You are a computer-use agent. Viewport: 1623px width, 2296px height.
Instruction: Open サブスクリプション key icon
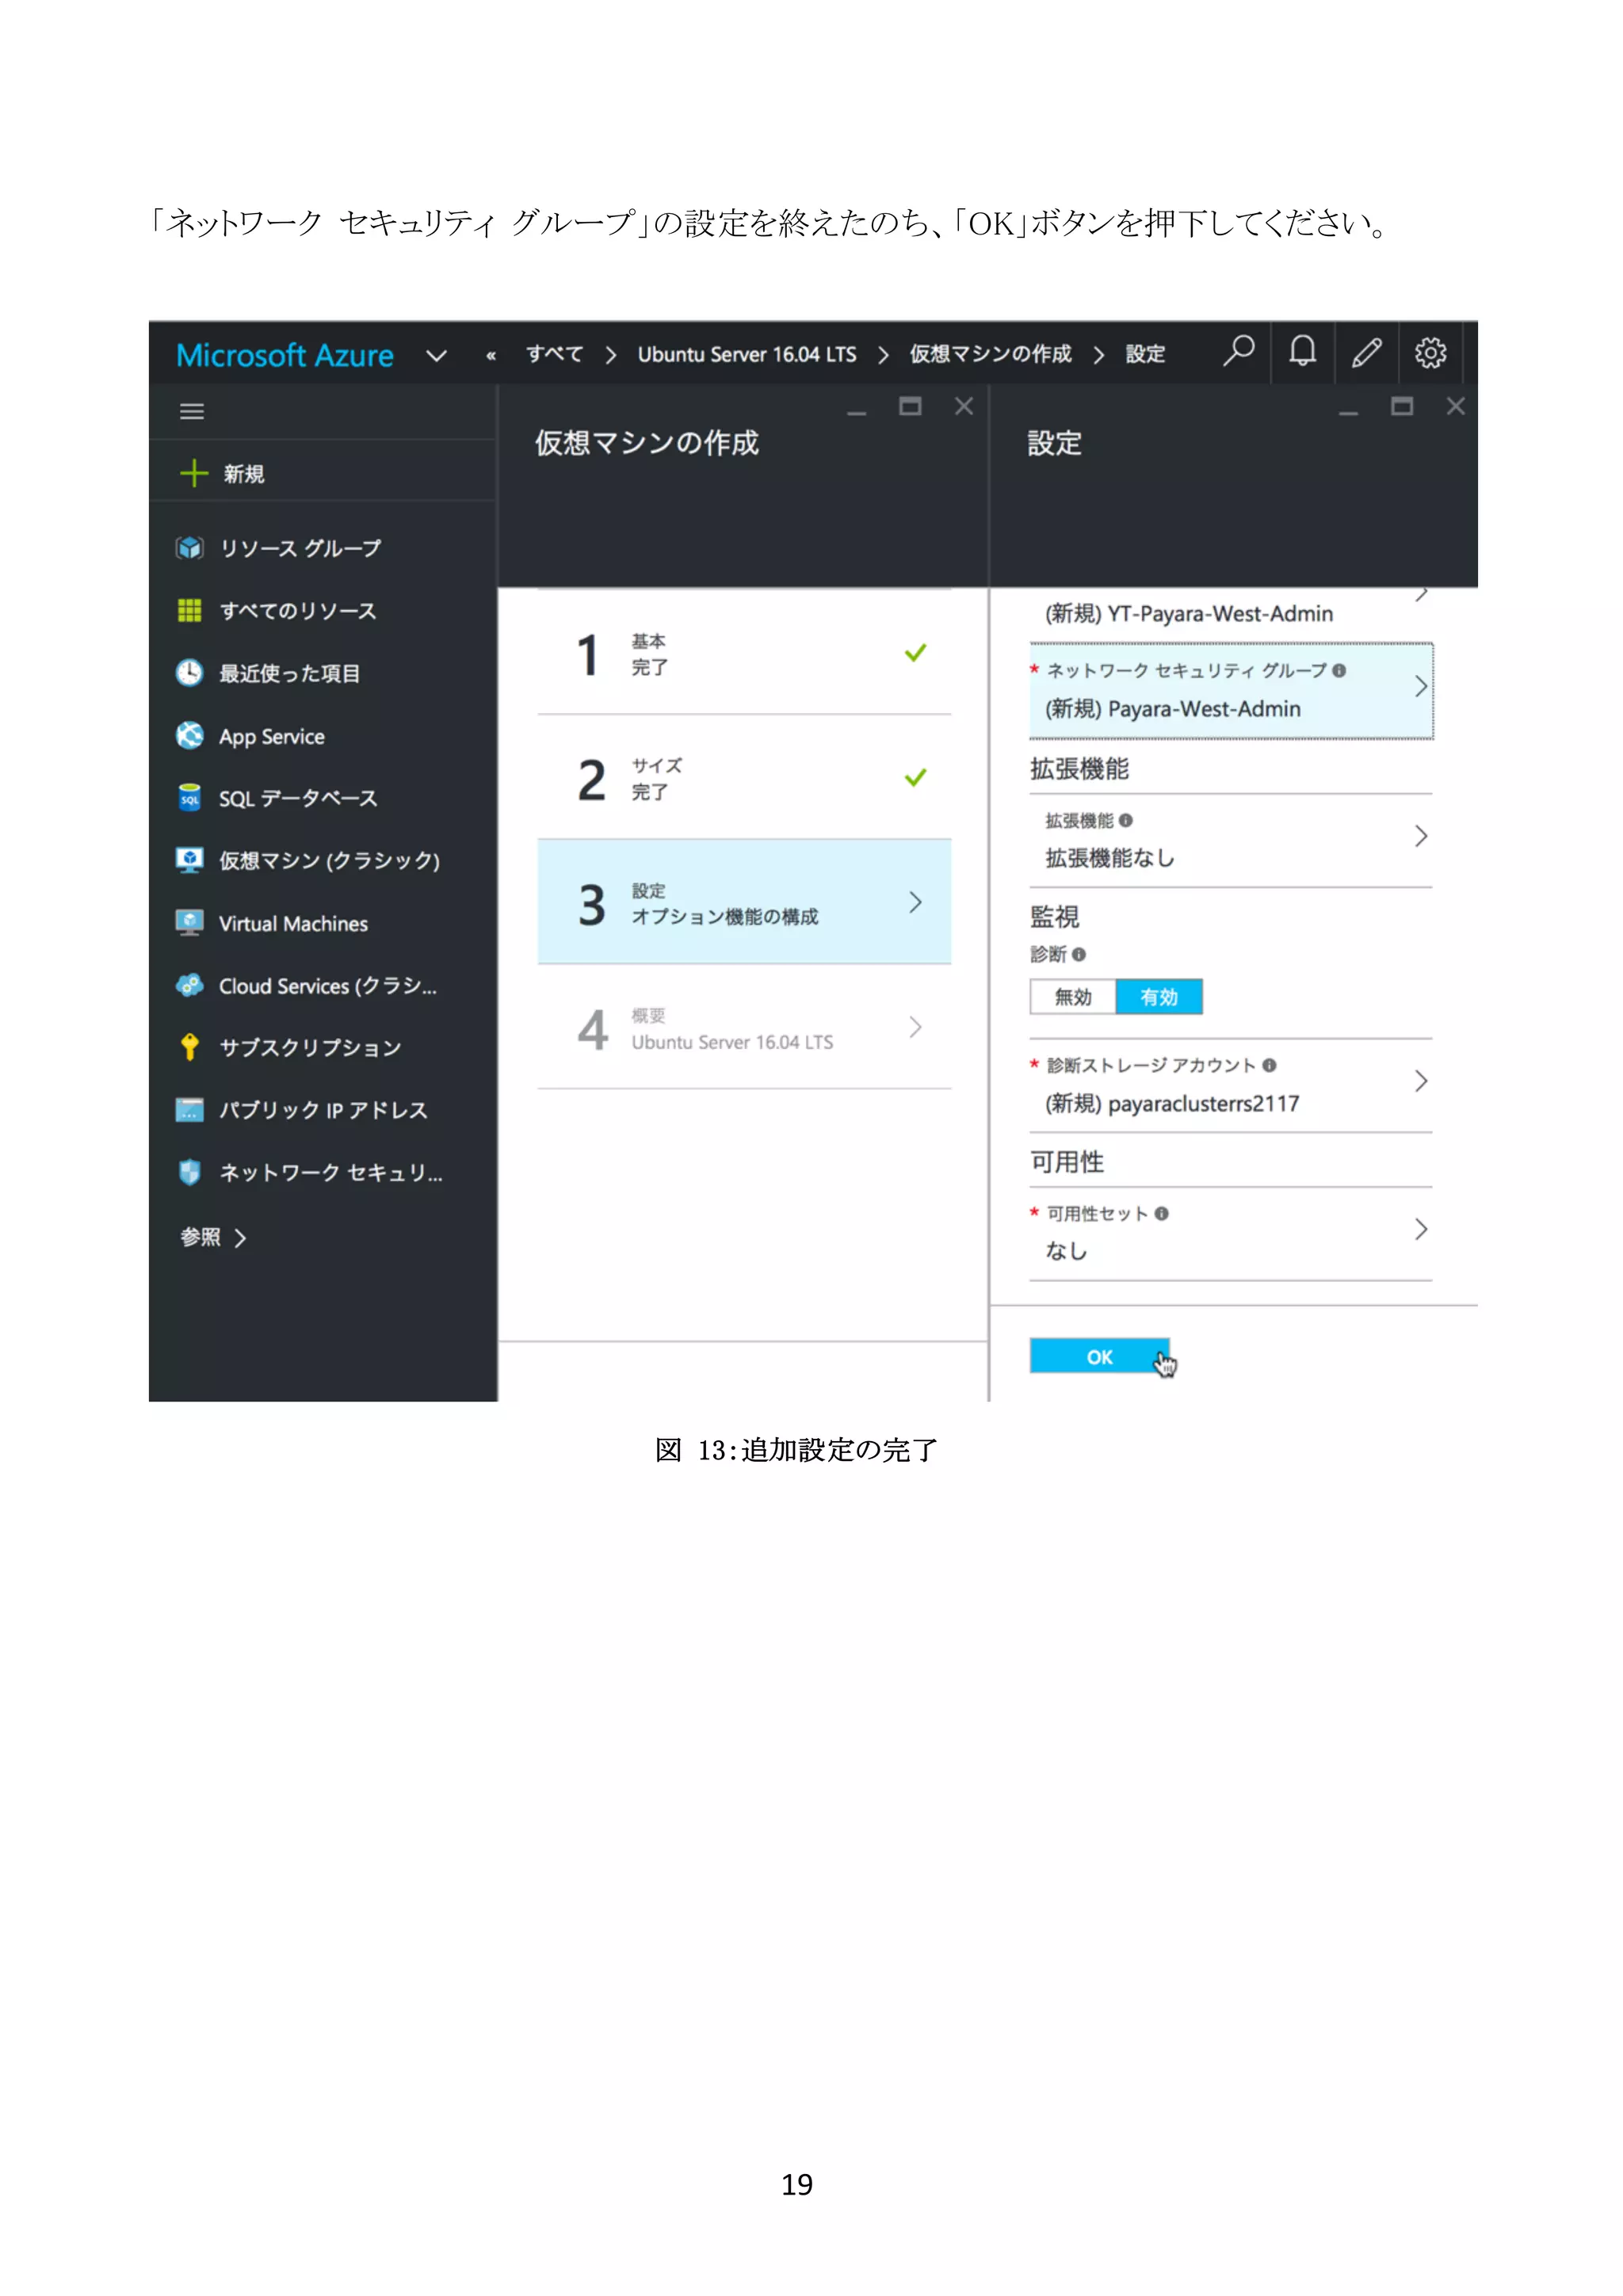pos(189,1047)
